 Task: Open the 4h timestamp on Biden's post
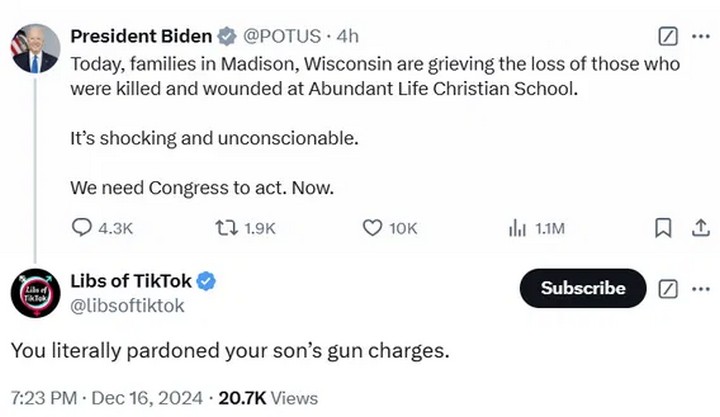348,36
